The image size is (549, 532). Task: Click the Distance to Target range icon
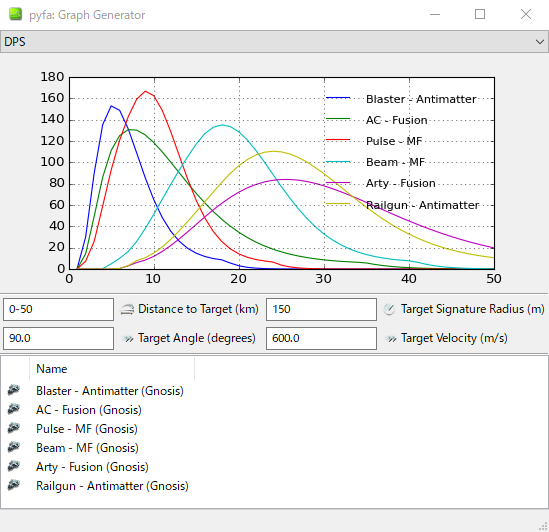127,309
